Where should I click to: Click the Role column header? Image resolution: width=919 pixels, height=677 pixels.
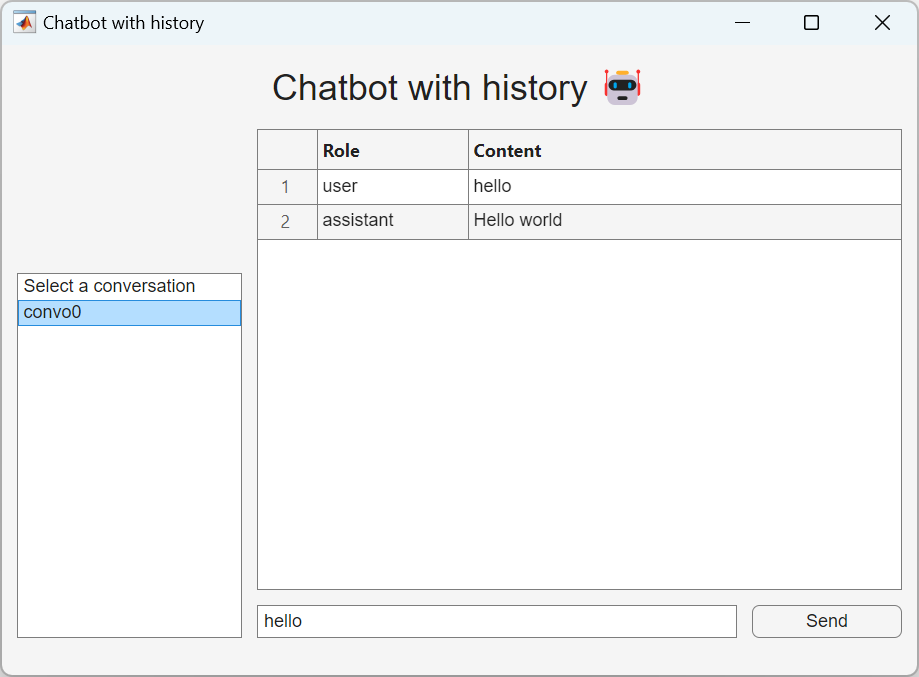[x=392, y=150]
